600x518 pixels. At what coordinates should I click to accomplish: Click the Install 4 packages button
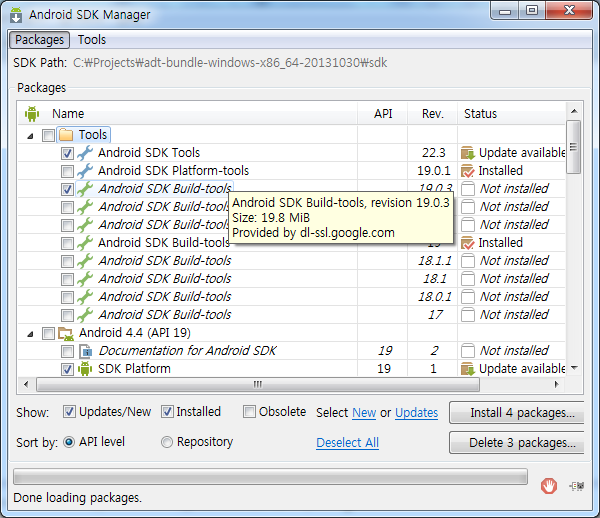[517, 412]
